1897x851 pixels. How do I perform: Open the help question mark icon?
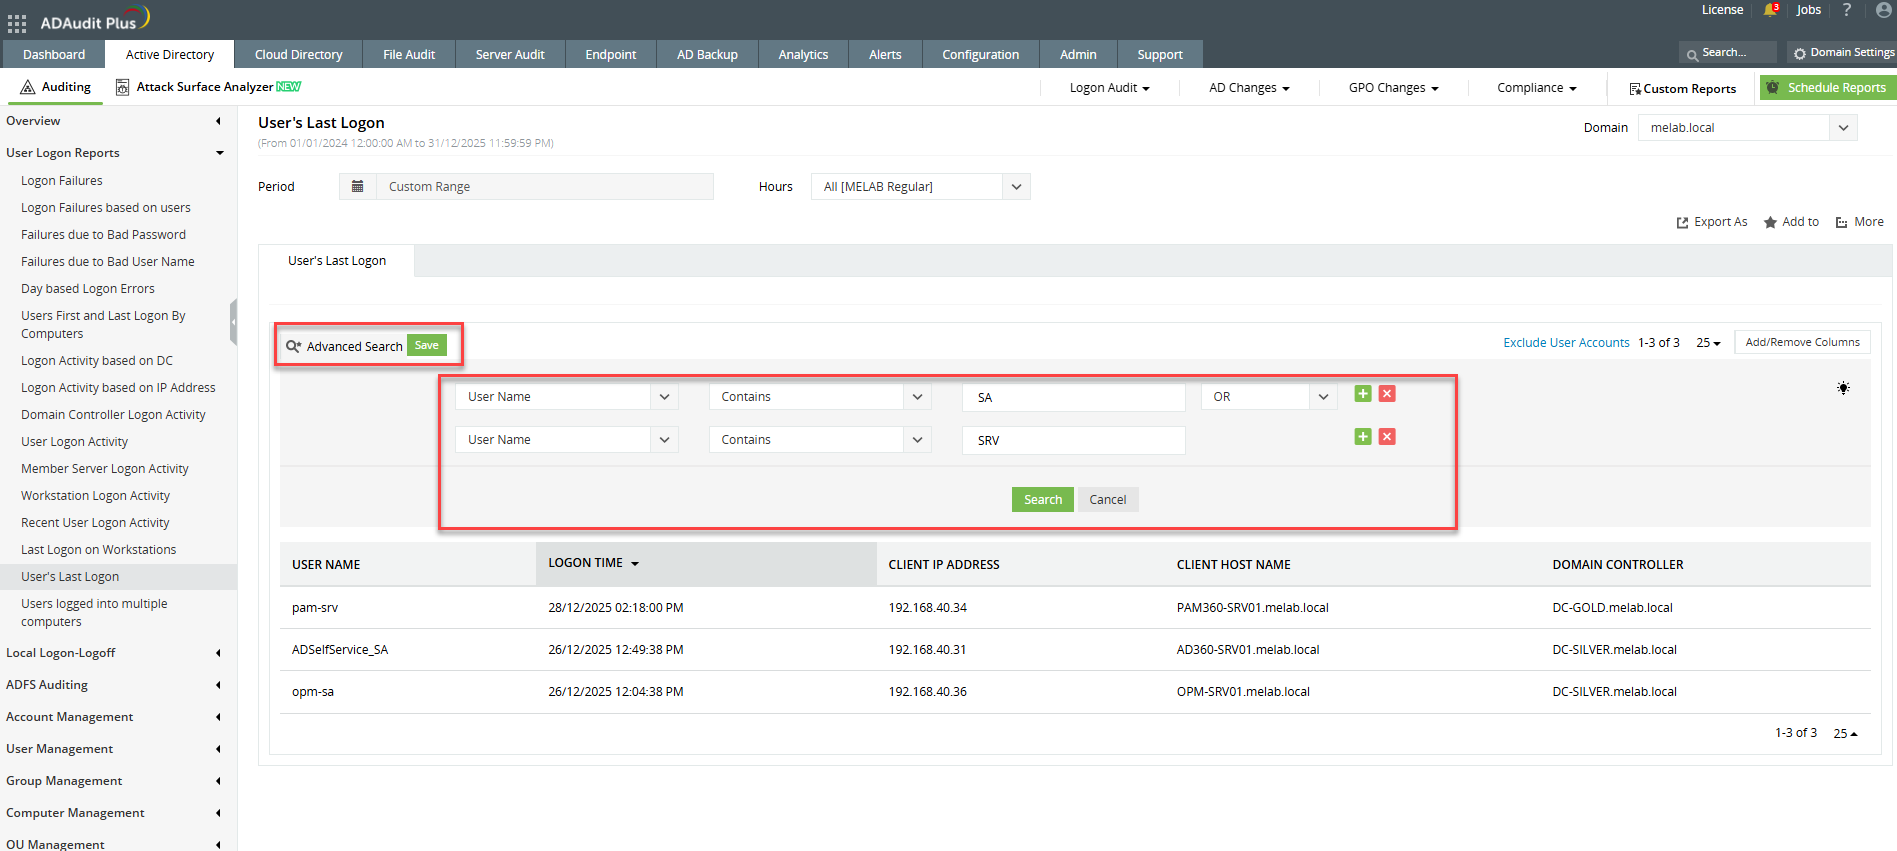coord(1846,10)
